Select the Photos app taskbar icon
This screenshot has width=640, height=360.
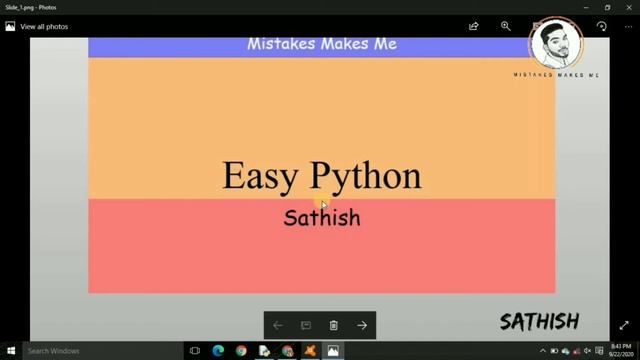tap(333, 351)
